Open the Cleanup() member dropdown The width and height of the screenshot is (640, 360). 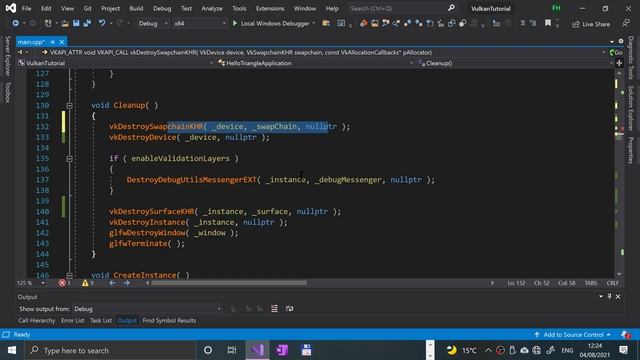515,63
